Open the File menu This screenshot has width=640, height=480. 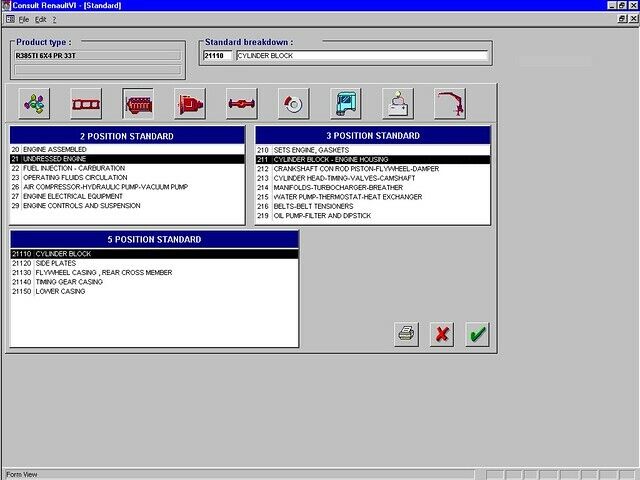(x=22, y=19)
